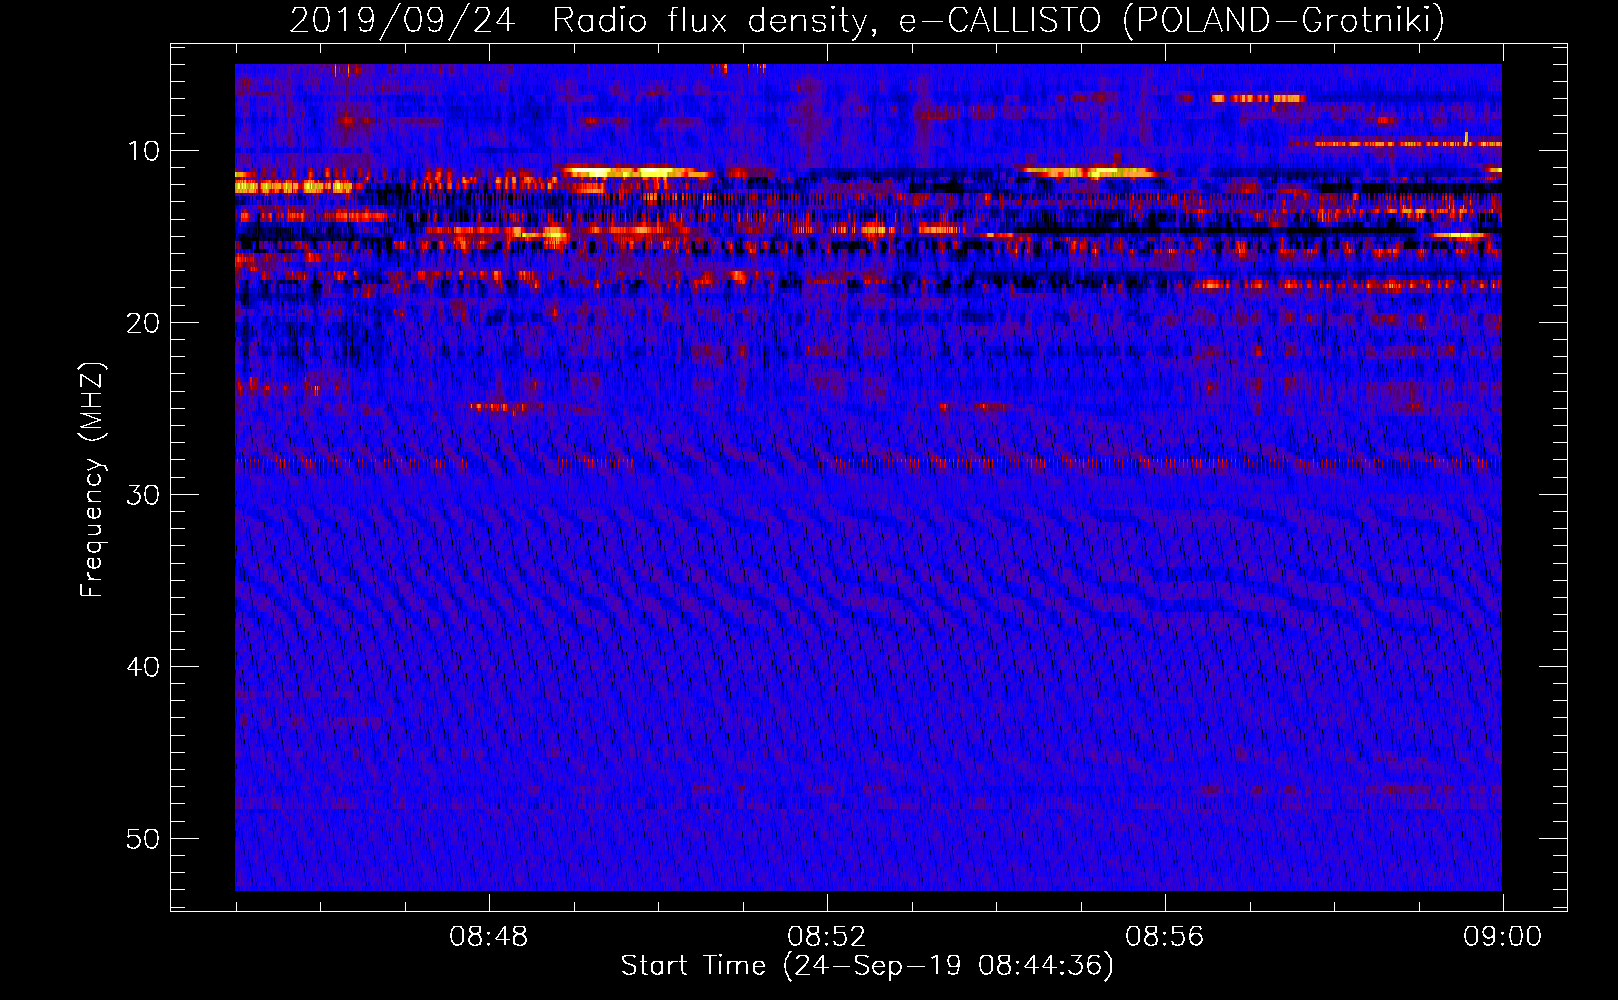Screen dimensions: 1618x1000
Task: Select the 09:00 time tick label
Action: click(1503, 937)
